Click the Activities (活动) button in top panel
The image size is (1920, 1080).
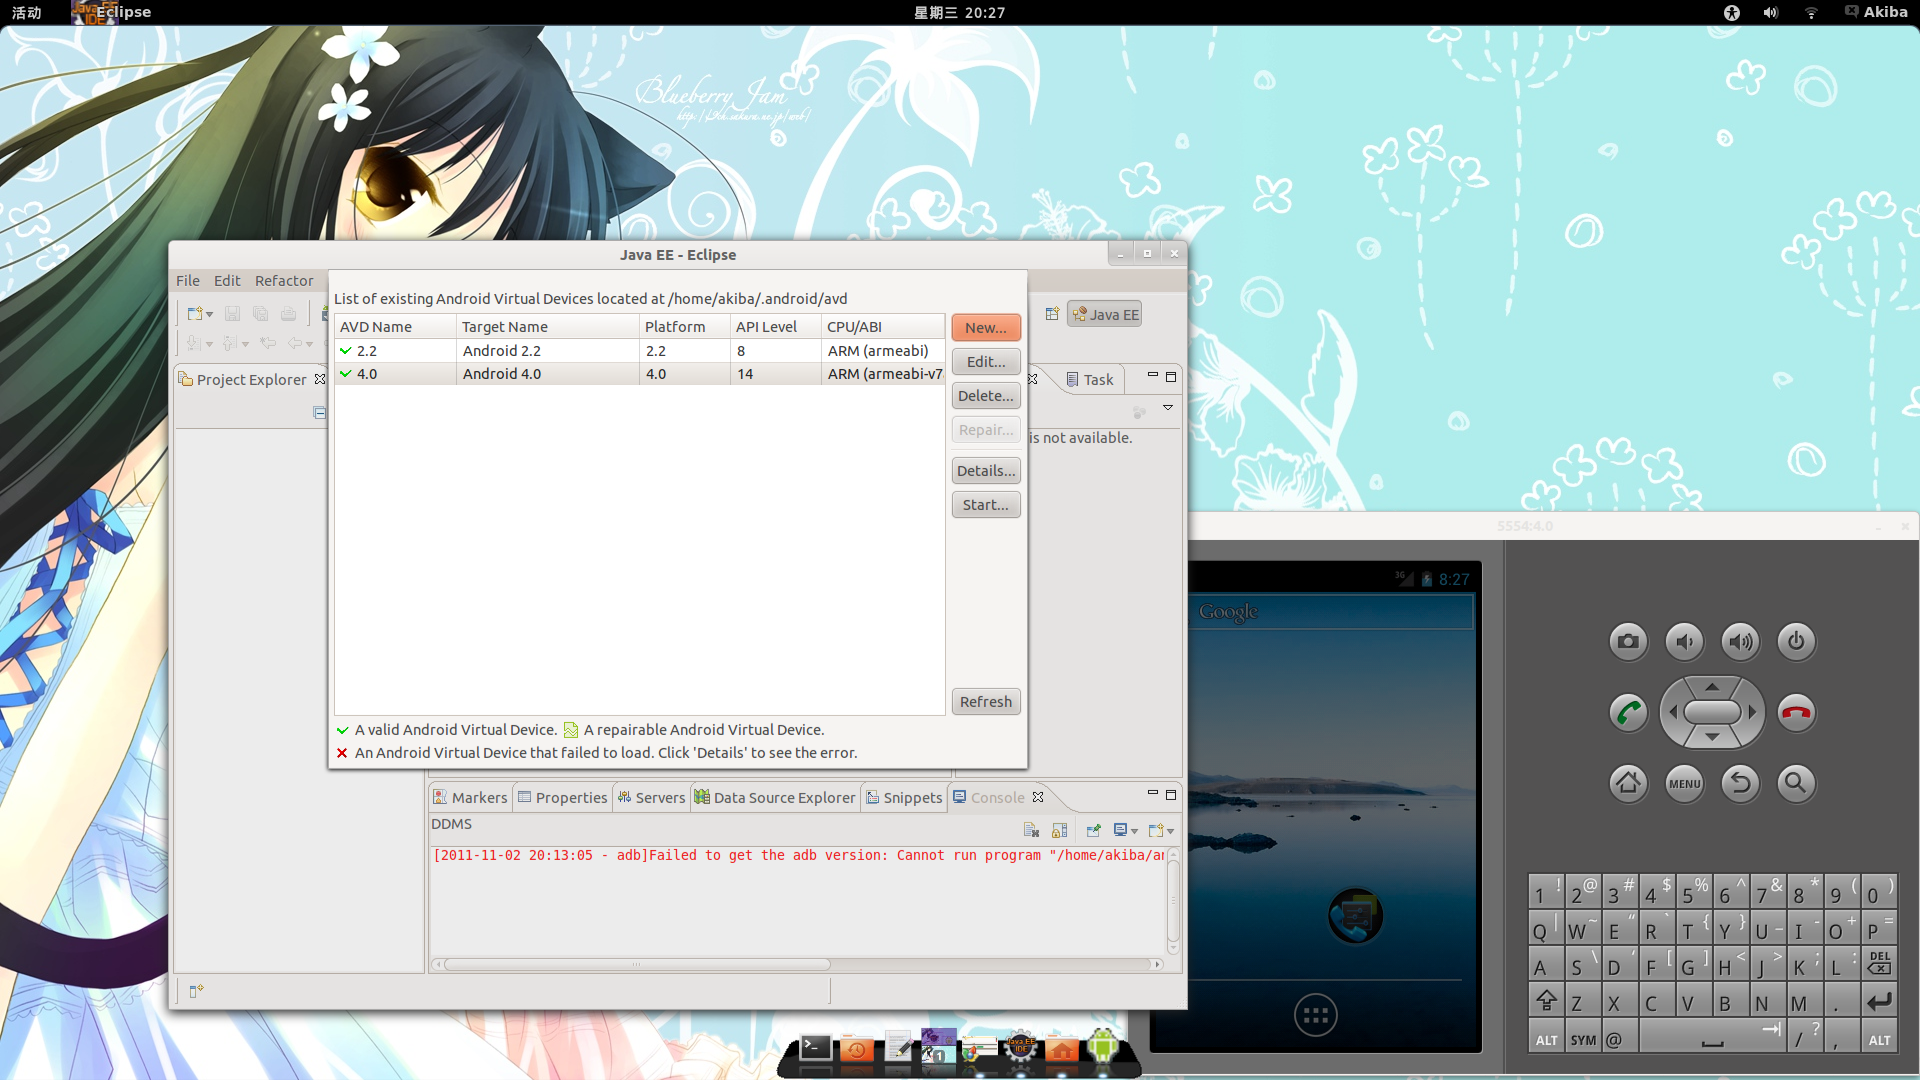pos(27,12)
